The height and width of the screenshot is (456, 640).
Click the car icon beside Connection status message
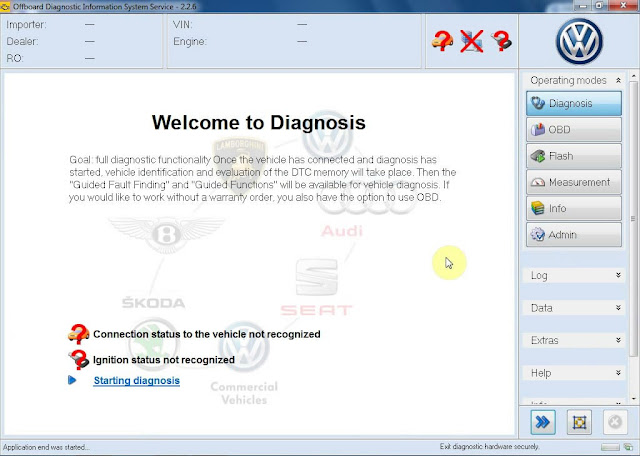pos(78,334)
